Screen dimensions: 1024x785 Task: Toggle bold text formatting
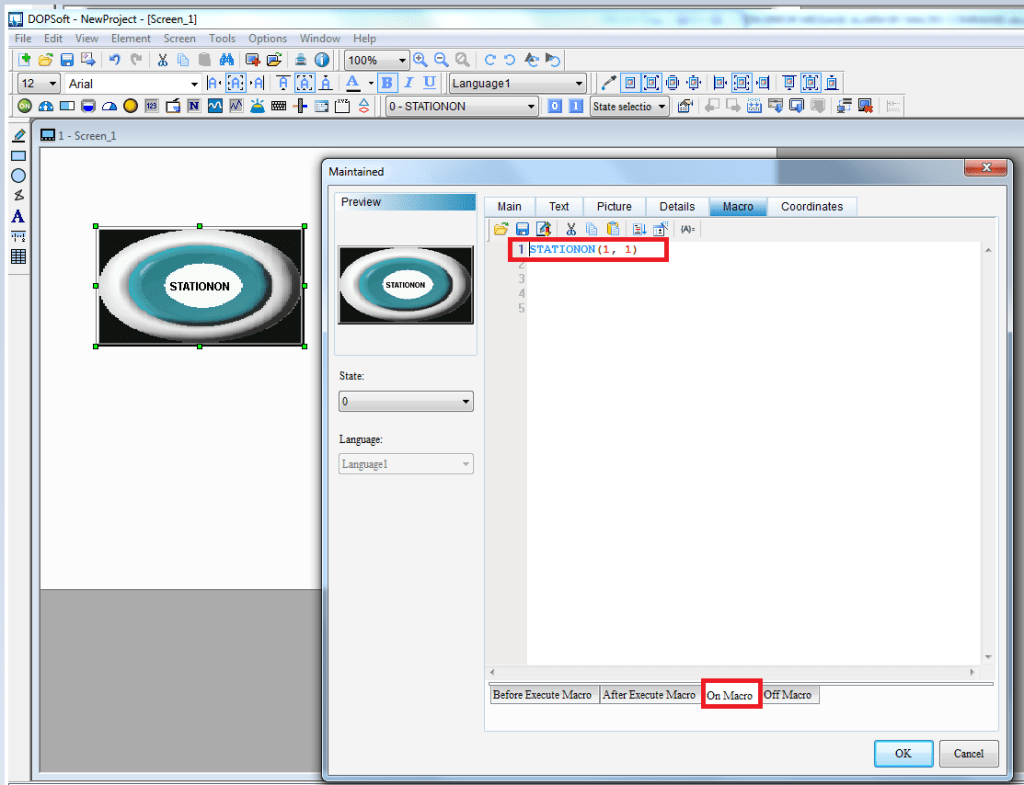click(387, 82)
